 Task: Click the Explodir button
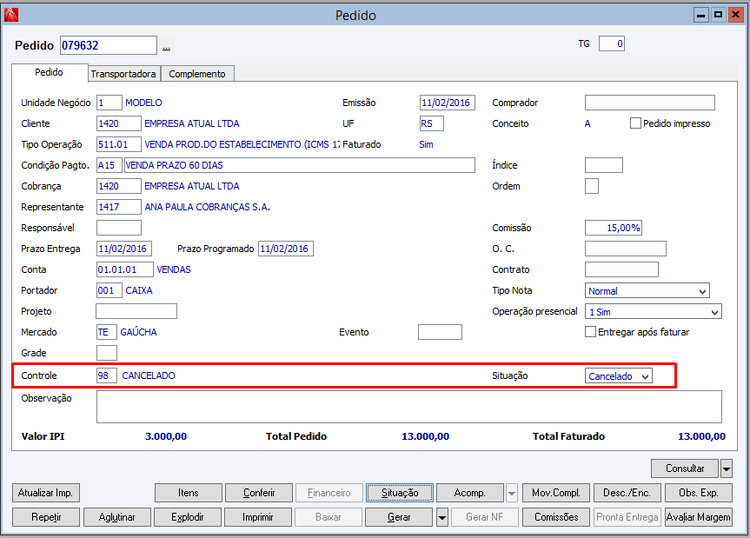188,517
